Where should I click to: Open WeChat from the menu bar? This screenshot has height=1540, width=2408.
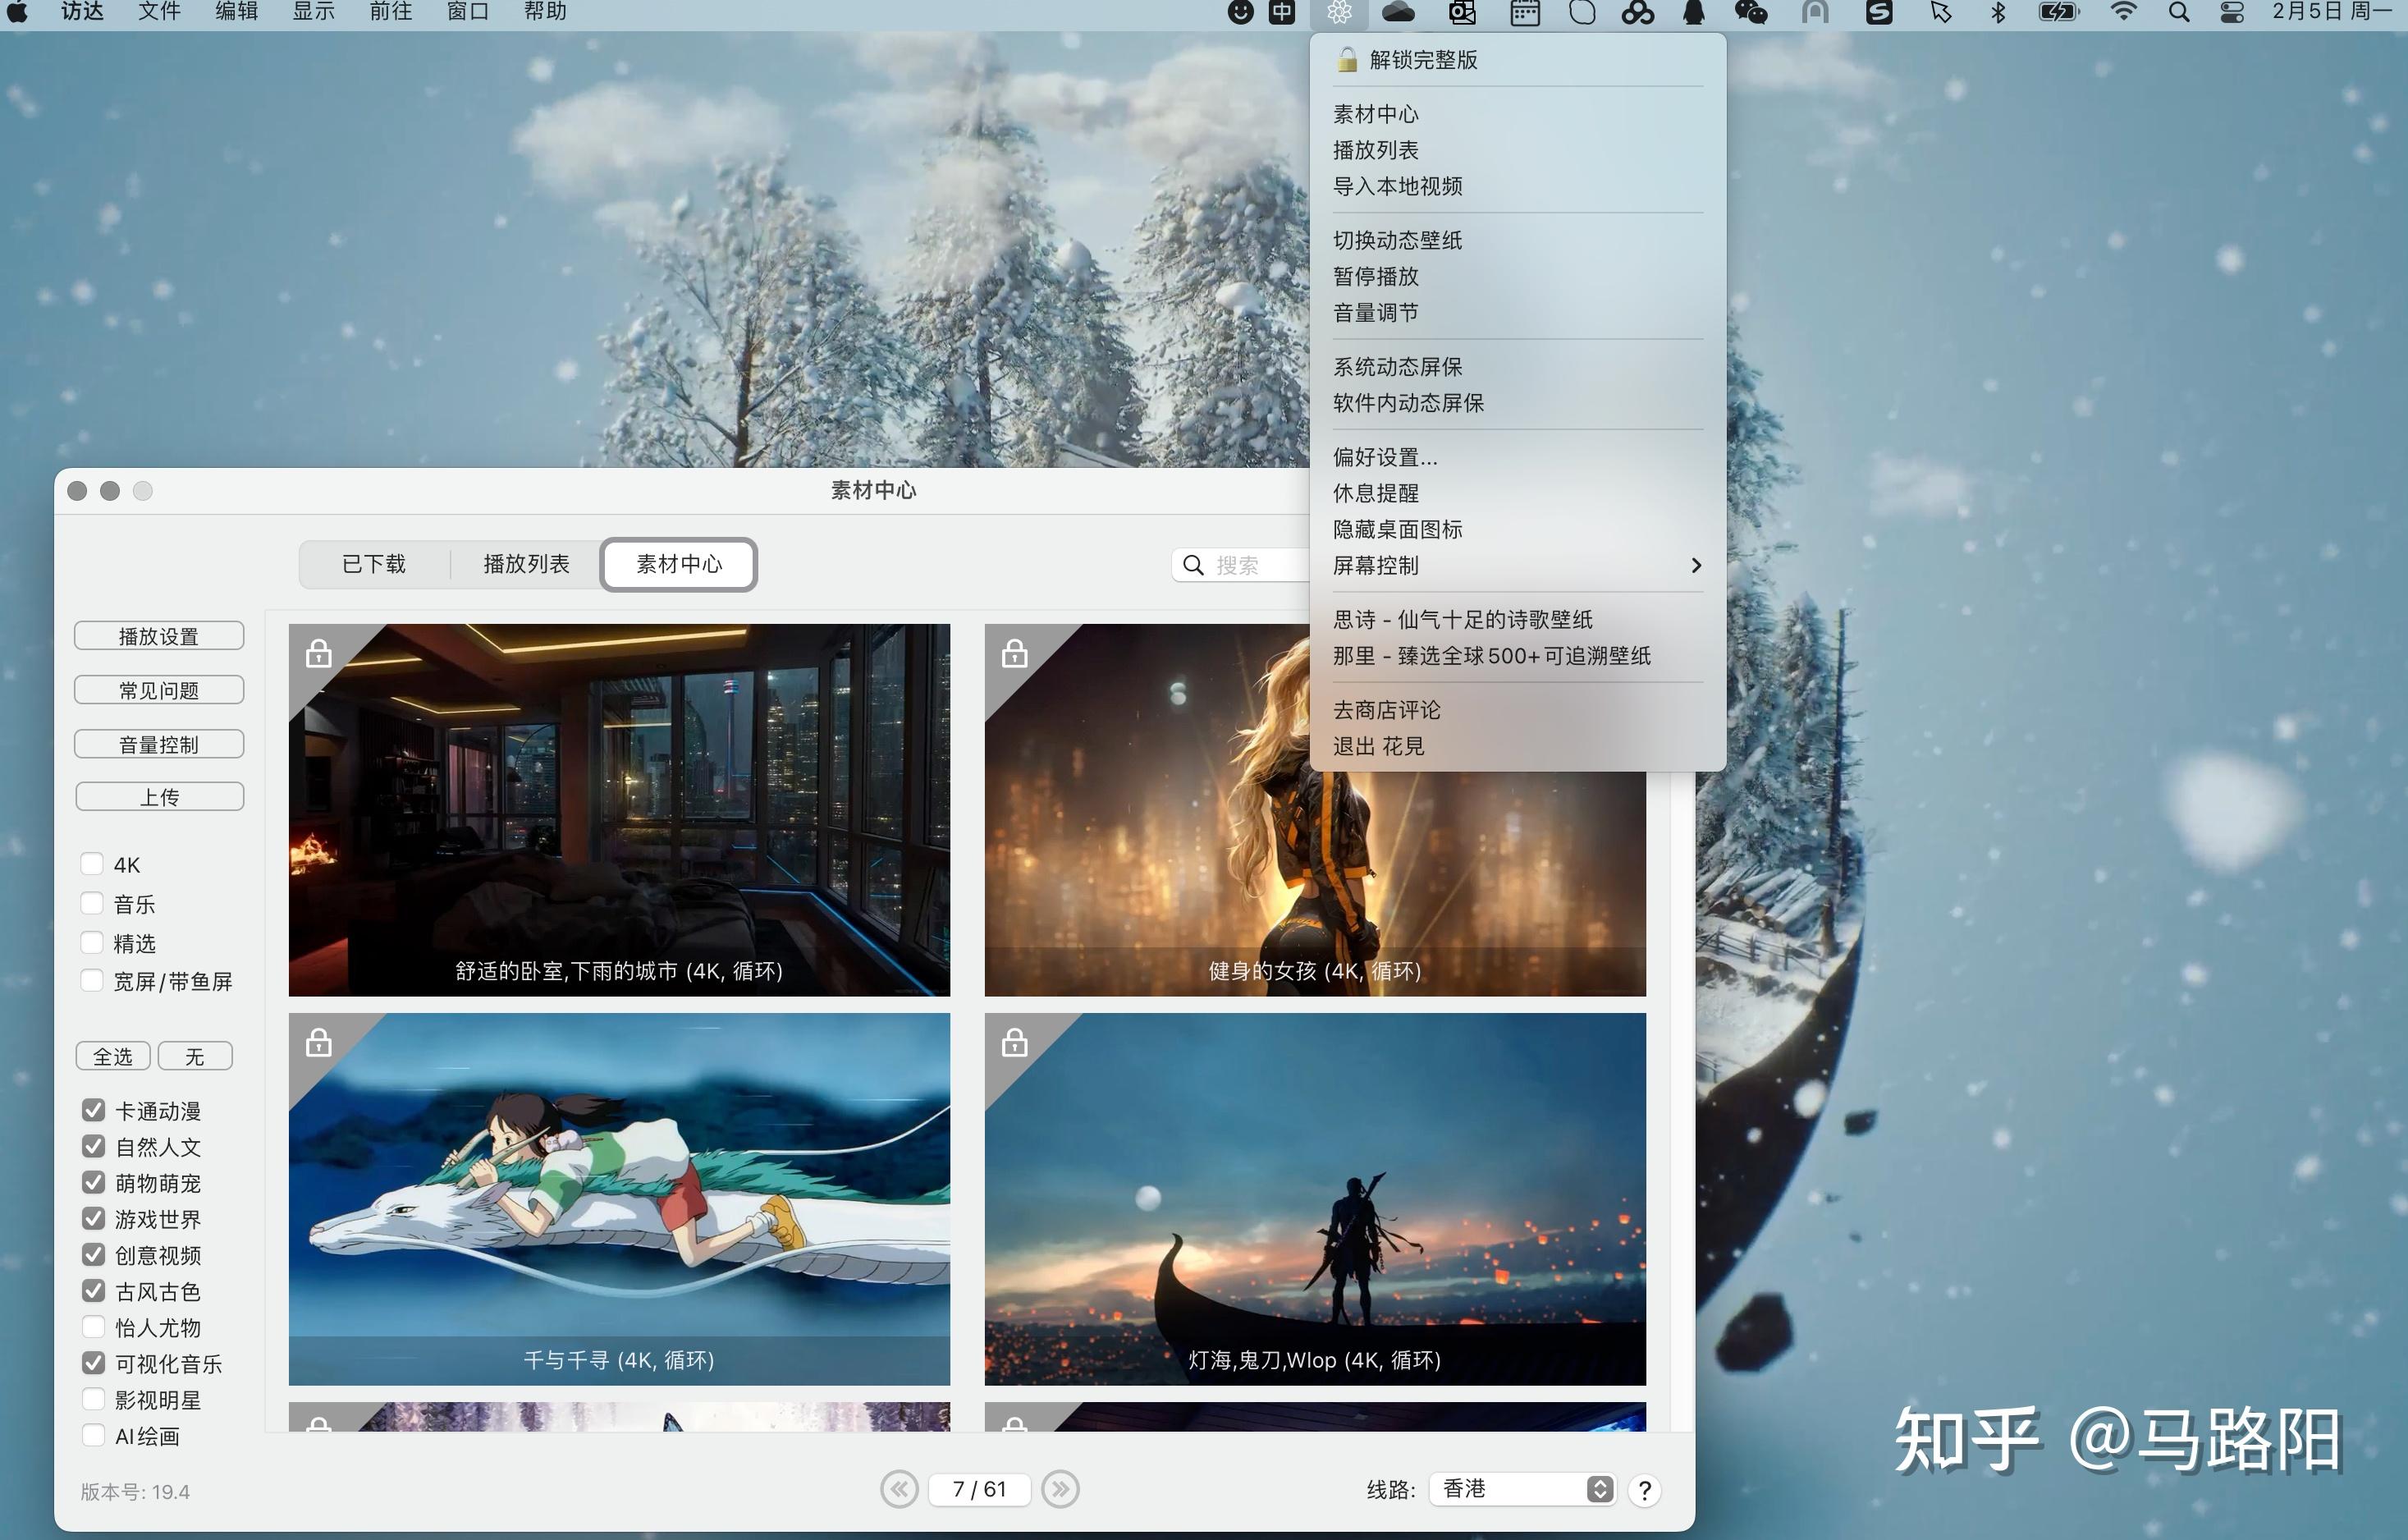[x=1753, y=14]
